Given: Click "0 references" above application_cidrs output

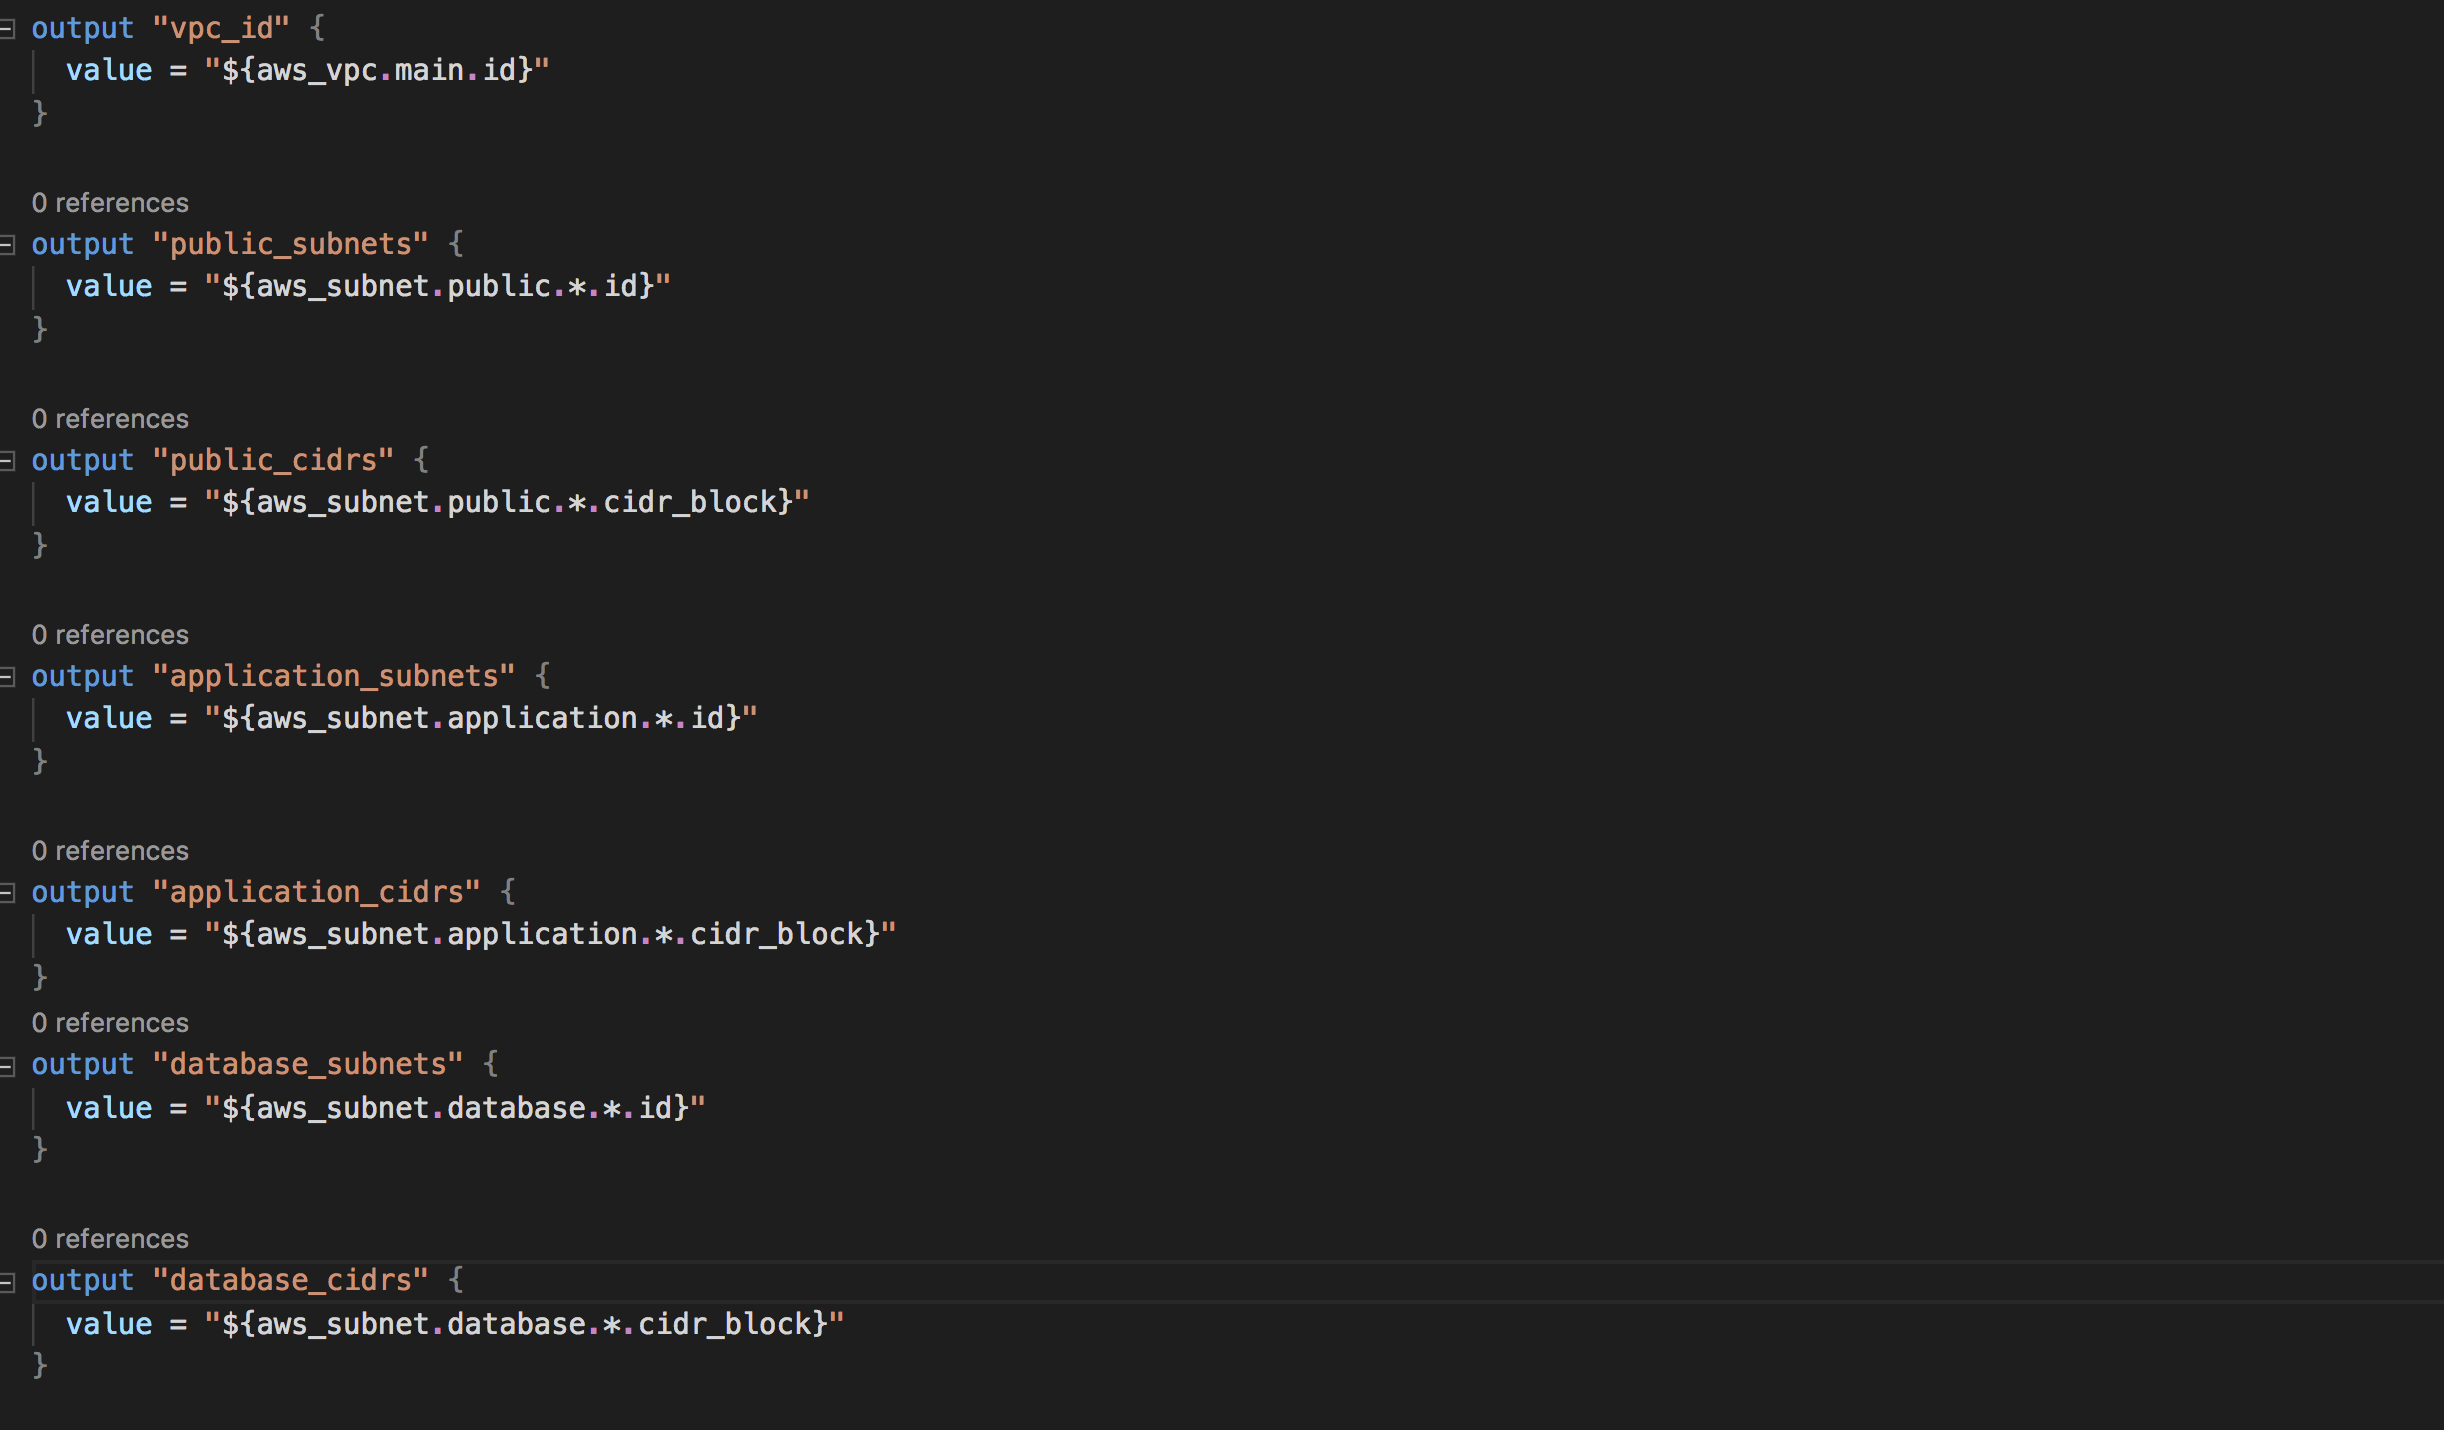Looking at the screenshot, I should 110,850.
